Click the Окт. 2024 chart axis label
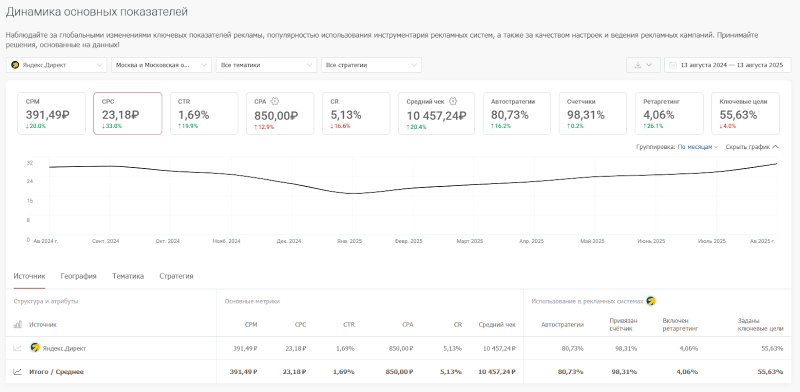 [168, 241]
